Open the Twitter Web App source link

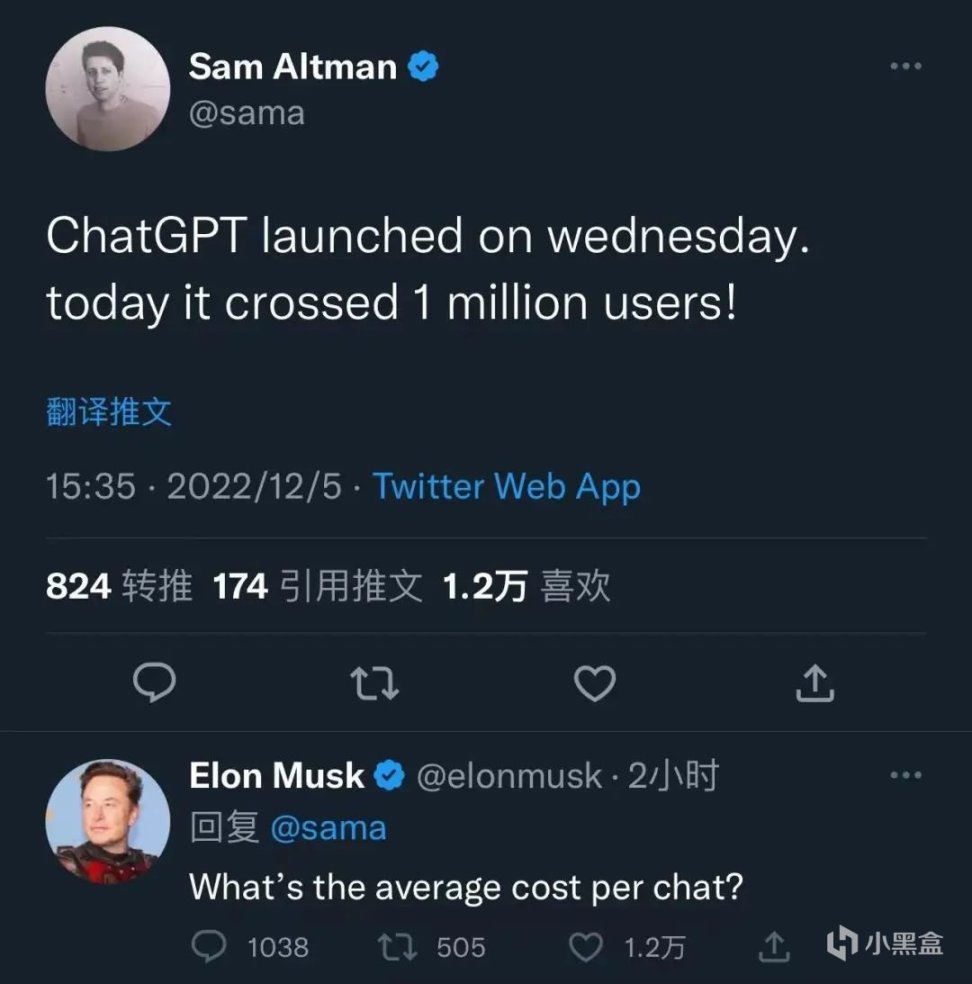click(507, 487)
